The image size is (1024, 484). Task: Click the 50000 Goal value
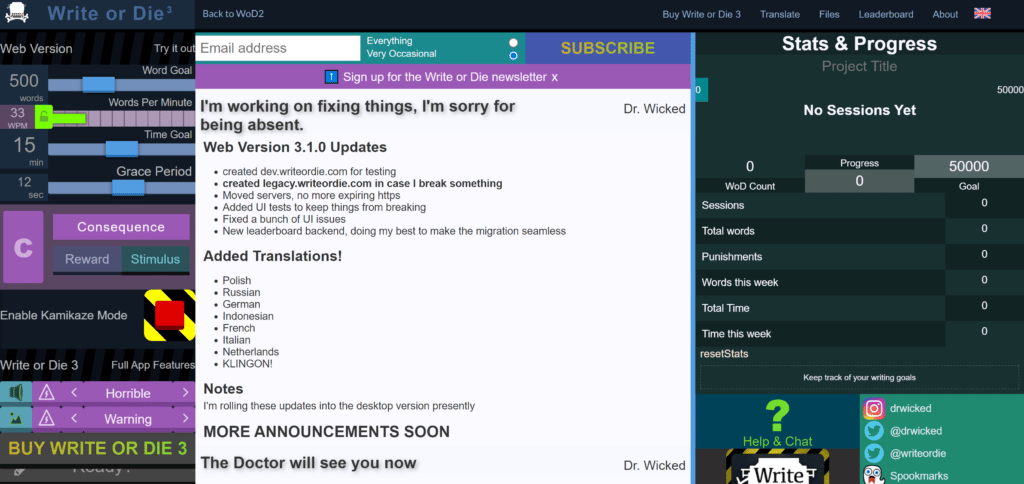[x=968, y=167]
